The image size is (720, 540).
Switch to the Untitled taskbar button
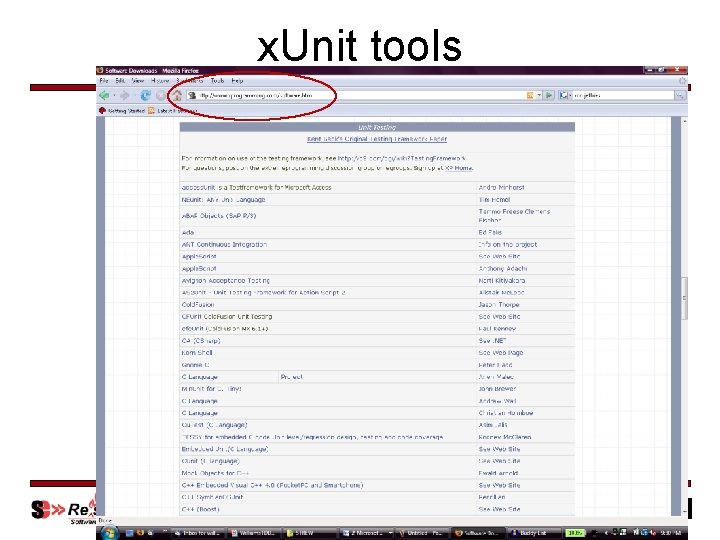(423, 533)
